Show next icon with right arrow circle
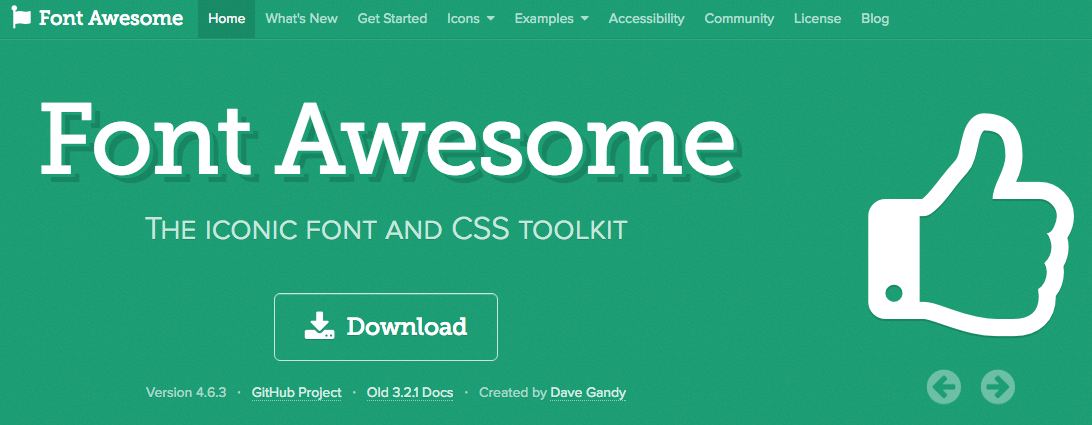 pyautogui.click(x=998, y=387)
